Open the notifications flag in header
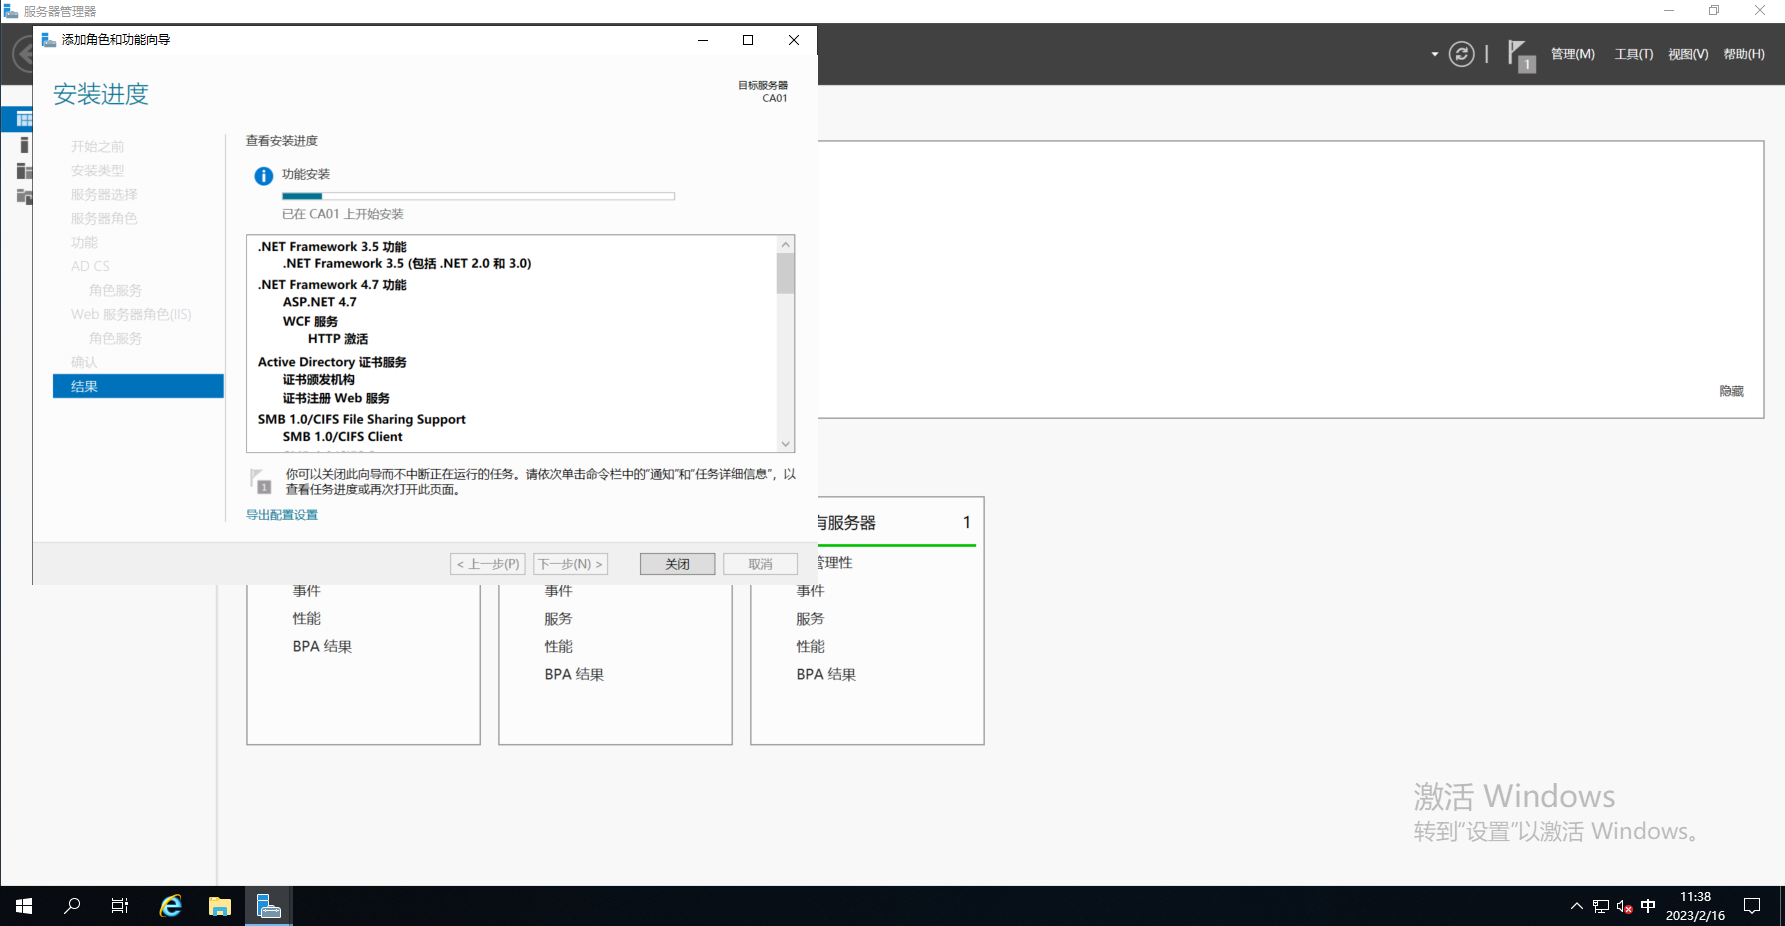1785x926 pixels. click(x=1520, y=54)
